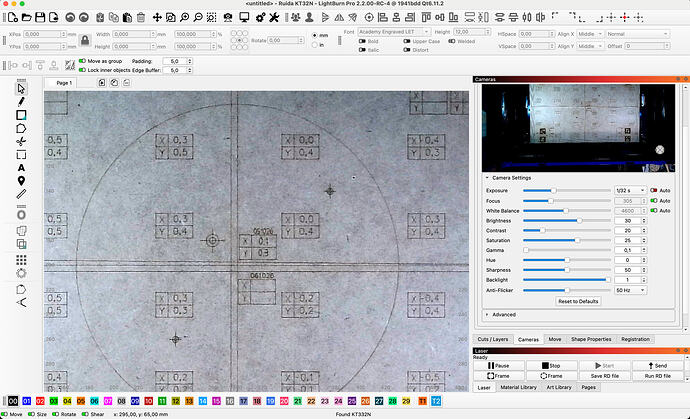Image resolution: width=690 pixels, height=419 pixels.
Task: Click the trash Delete icon in toolbar
Action: coord(141,18)
